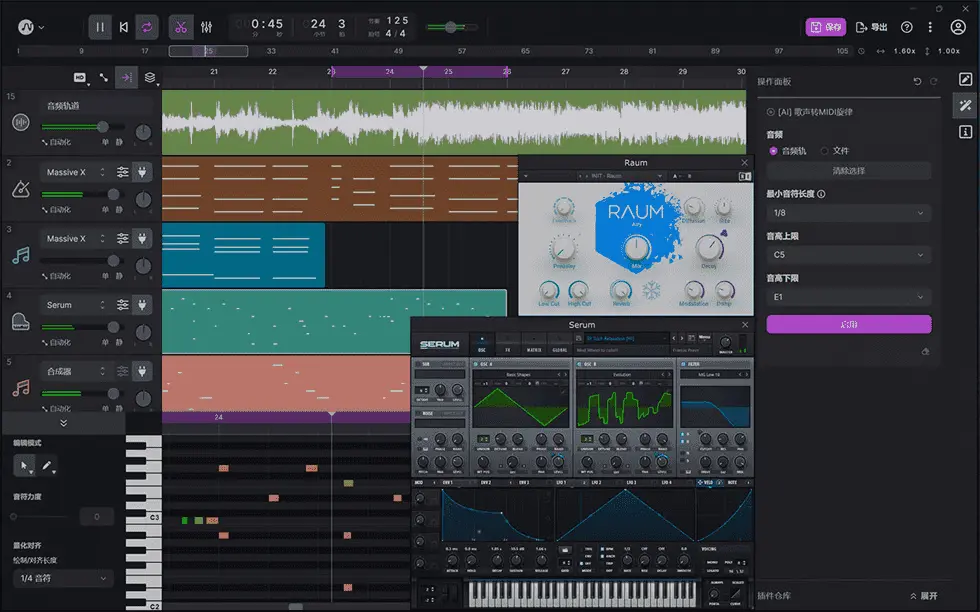Solo track 2 with the 单 button
This screenshot has width=980, height=612.
tap(105, 209)
